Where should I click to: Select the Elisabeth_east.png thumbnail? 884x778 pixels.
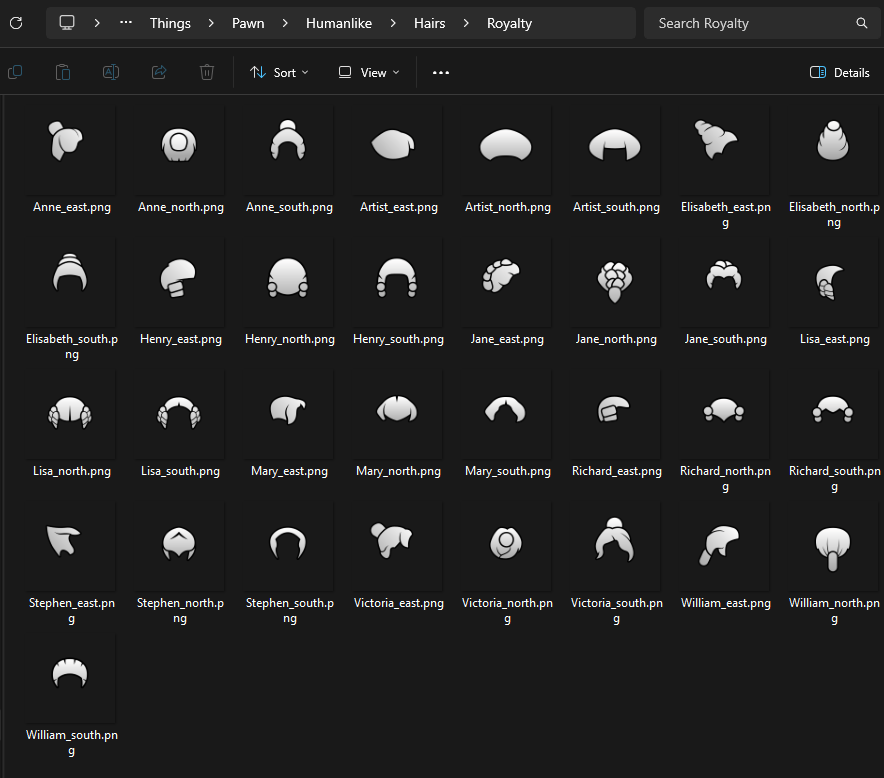click(x=716, y=139)
